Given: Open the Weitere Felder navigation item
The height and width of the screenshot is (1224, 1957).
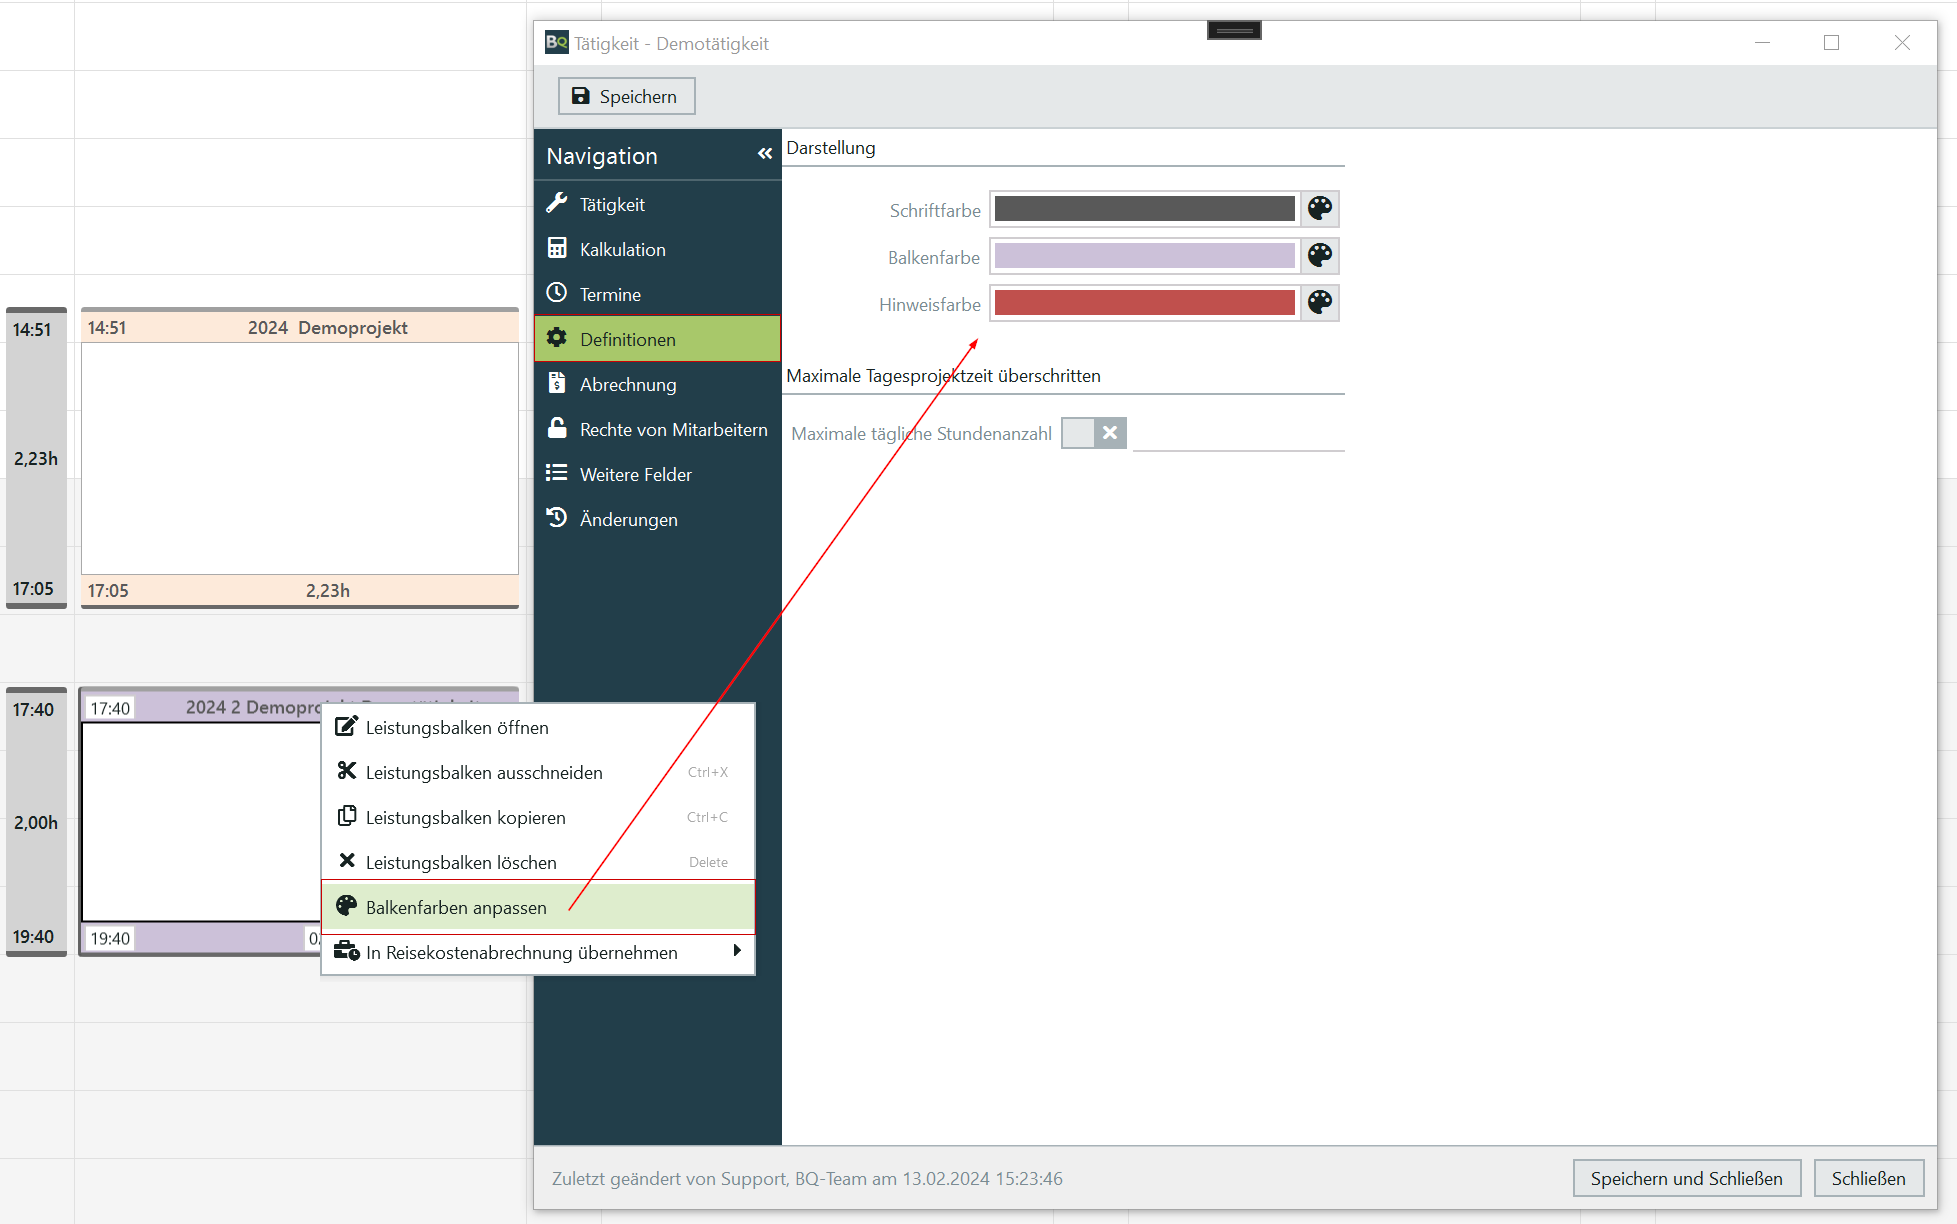Looking at the screenshot, I should pos(635,474).
